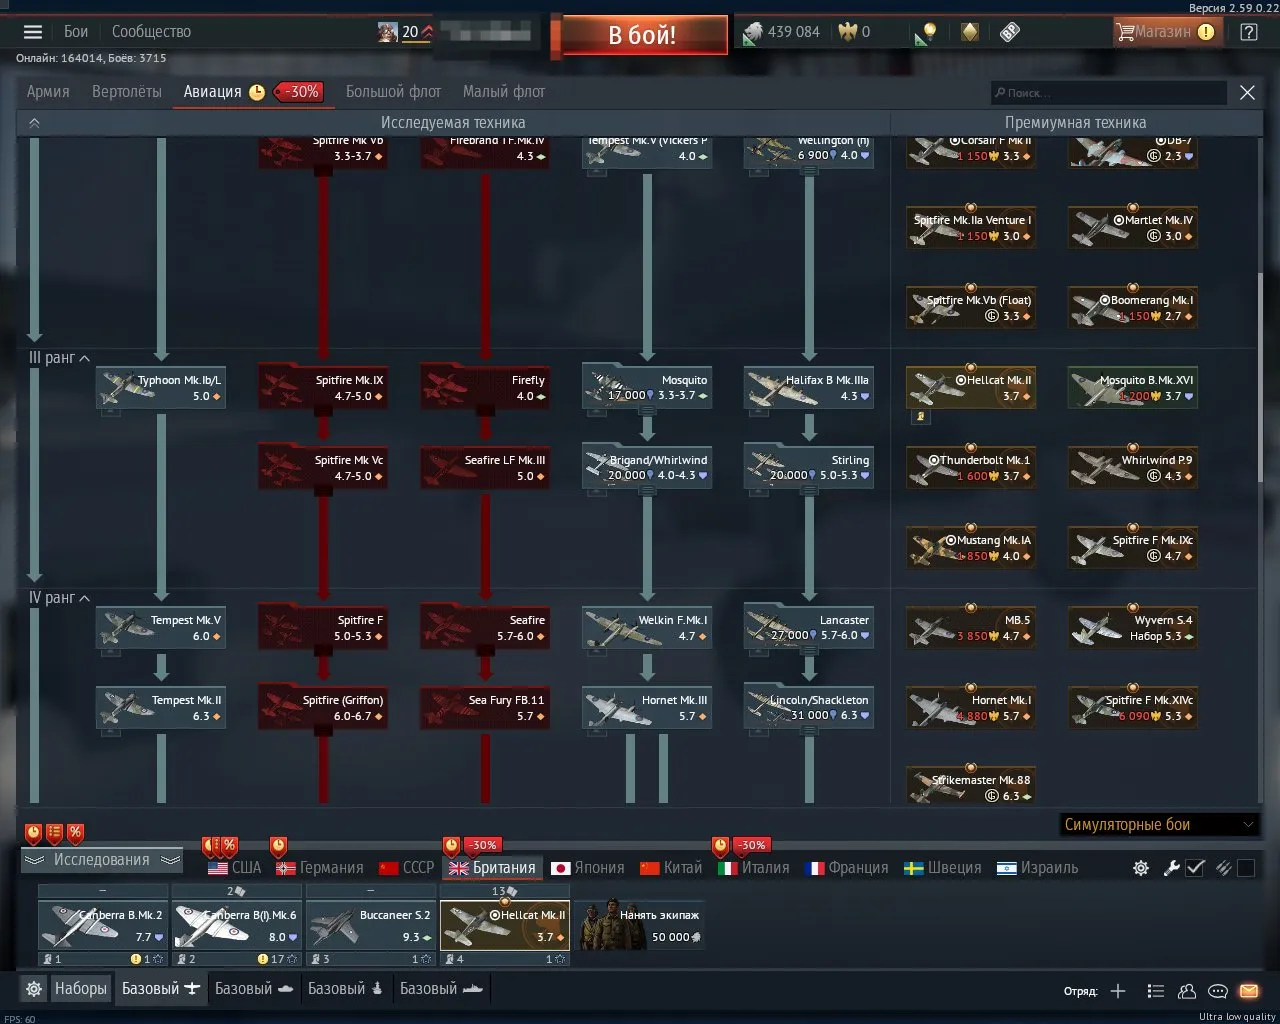Open the battle pass ticket icon
Screen dimensions: 1280x1024
click(x=1009, y=32)
